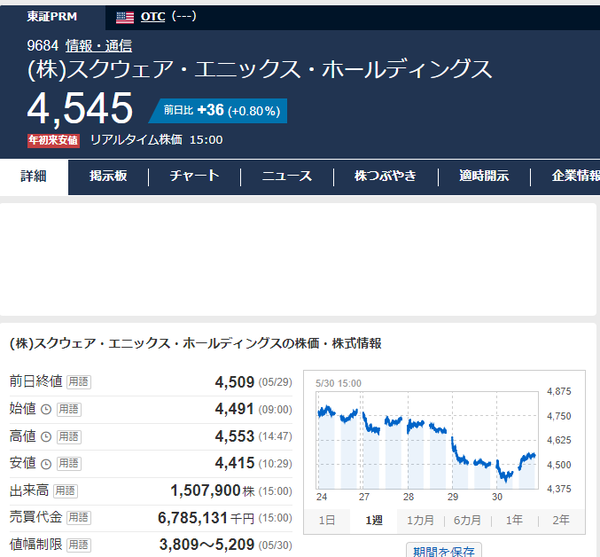Click the stock code 9684
Screen dimensions: 600x557
coord(42,46)
